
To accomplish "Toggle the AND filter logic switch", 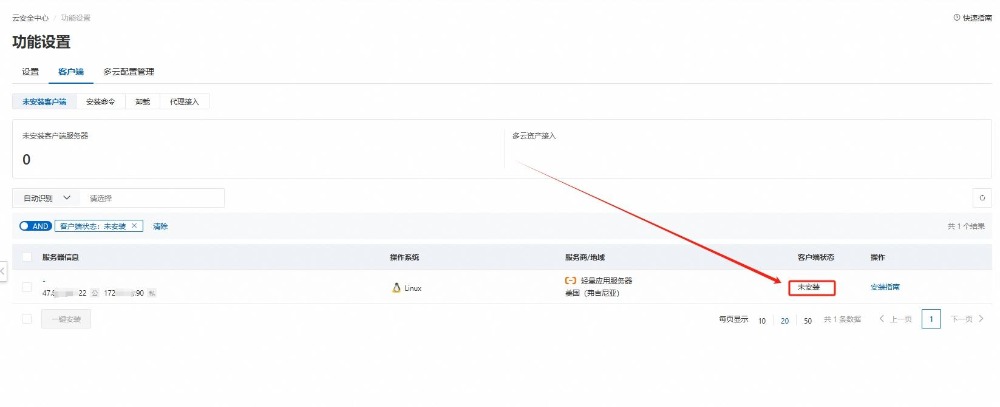I will pyautogui.click(x=35, y=226).
